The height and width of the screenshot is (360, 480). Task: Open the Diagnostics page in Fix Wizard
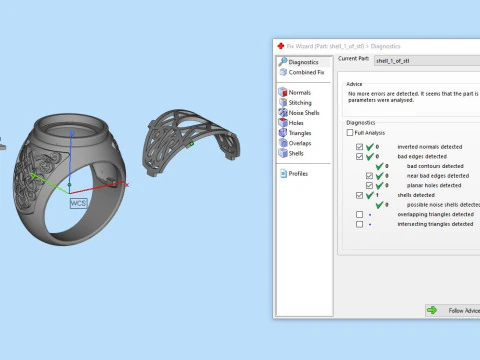[303, 62]
